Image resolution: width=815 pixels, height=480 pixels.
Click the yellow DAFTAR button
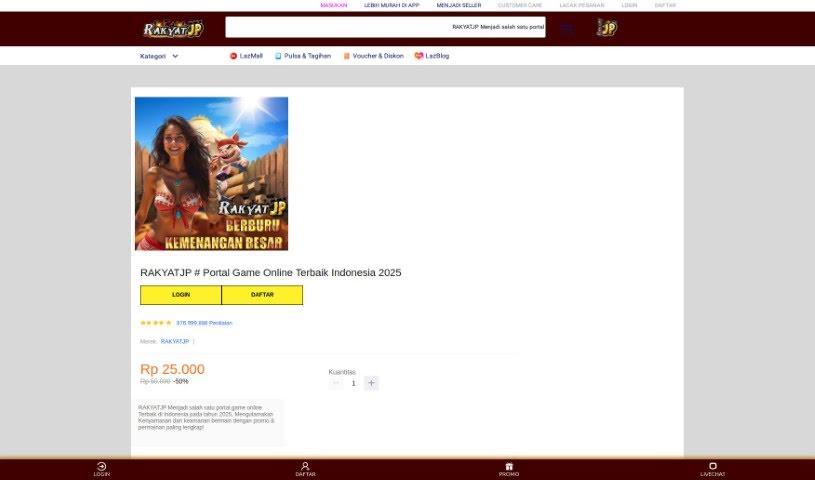tap(262, 295)
